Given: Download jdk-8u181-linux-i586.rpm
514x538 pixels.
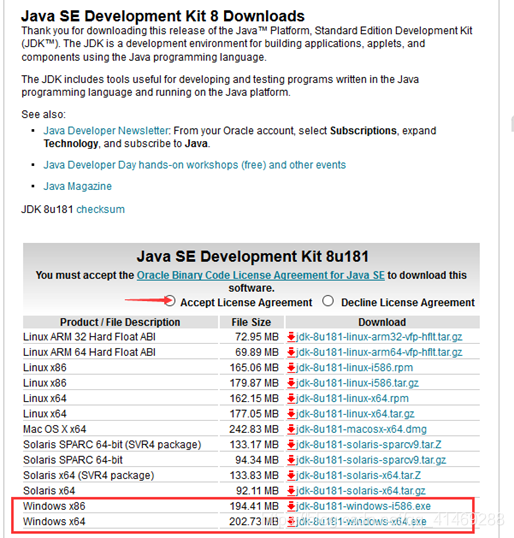Looking at the screenshot, I should 354,368.
